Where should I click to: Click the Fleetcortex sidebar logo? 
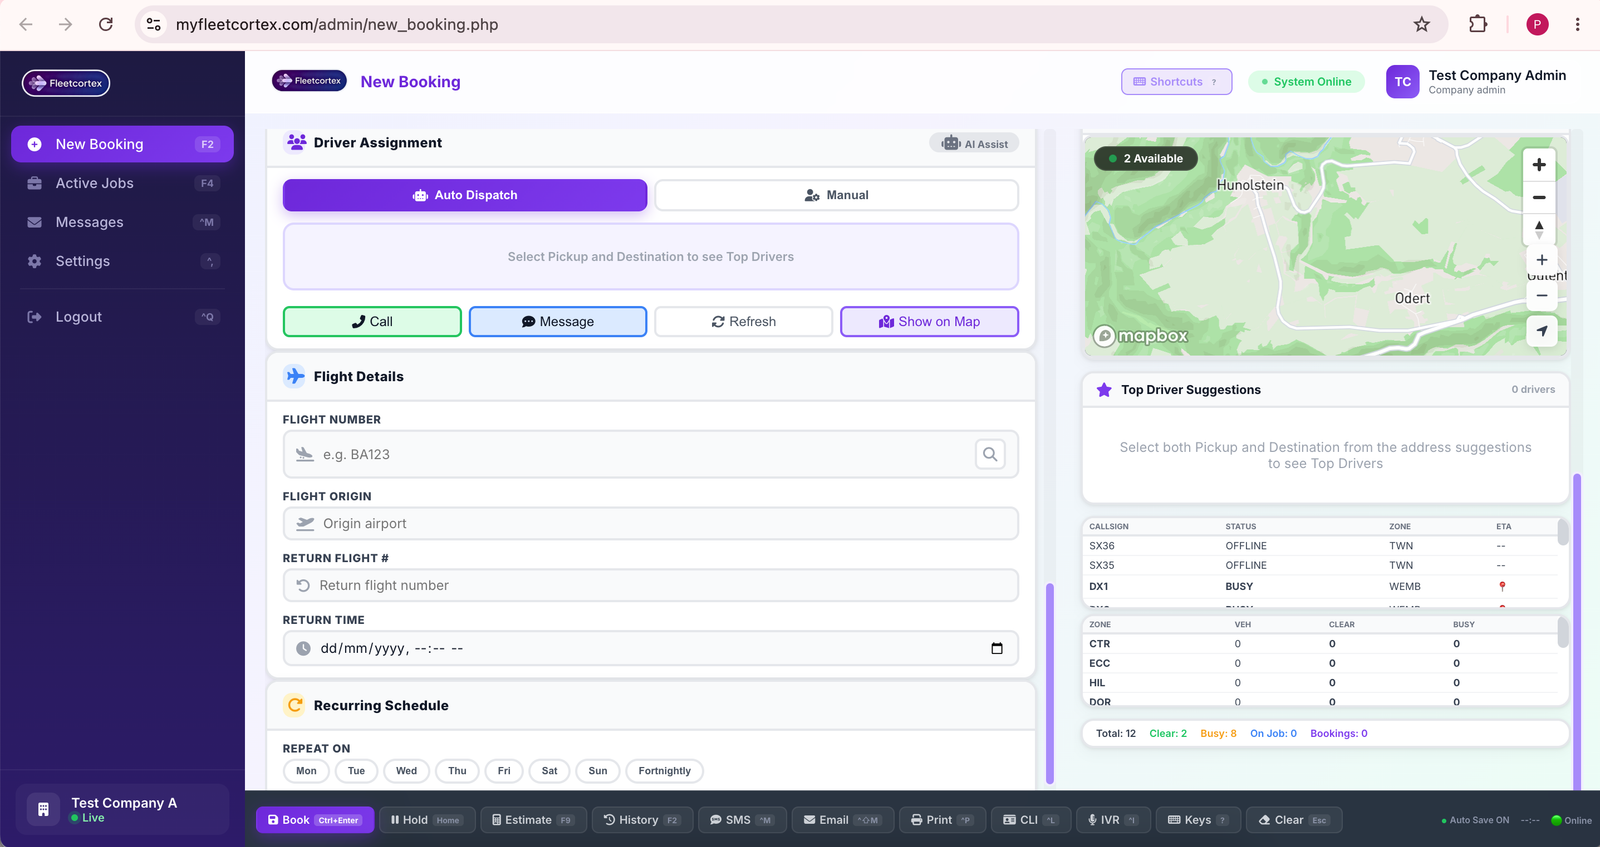pos(66,83)
